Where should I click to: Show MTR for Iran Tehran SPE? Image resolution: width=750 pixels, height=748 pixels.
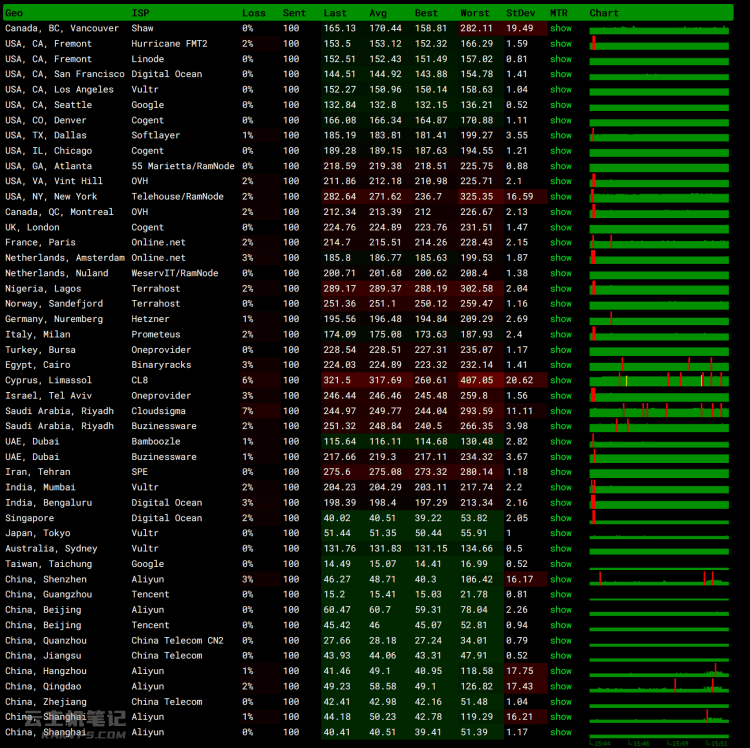[561, 472]
